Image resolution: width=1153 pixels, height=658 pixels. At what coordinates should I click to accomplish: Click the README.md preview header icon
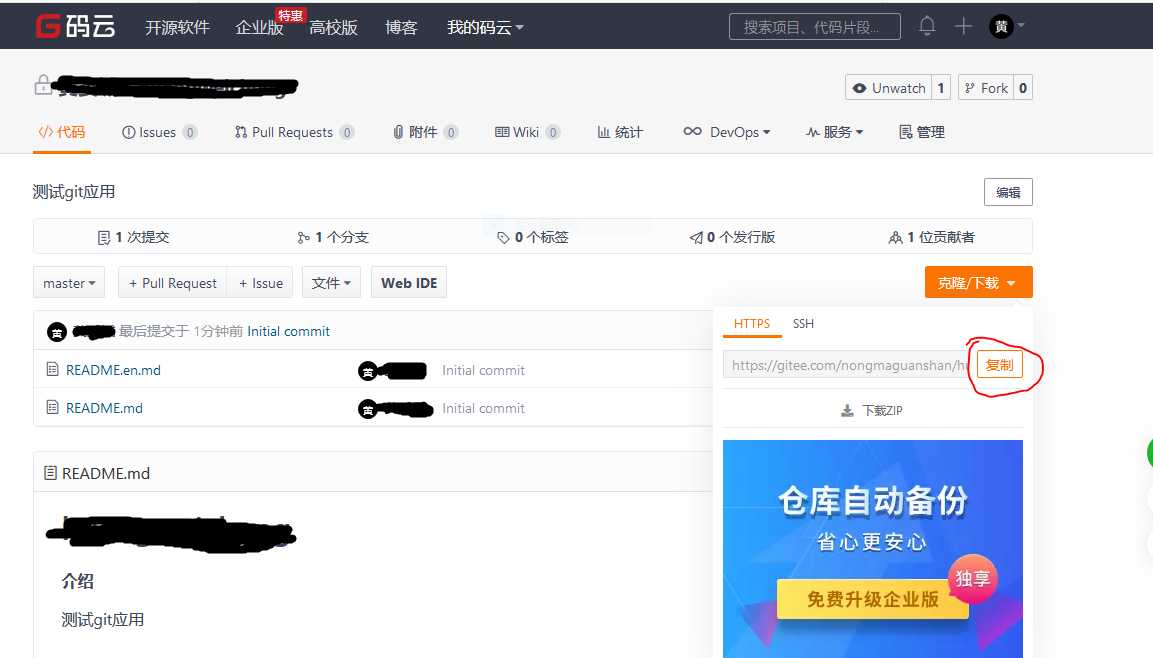[x=50, y=473]
